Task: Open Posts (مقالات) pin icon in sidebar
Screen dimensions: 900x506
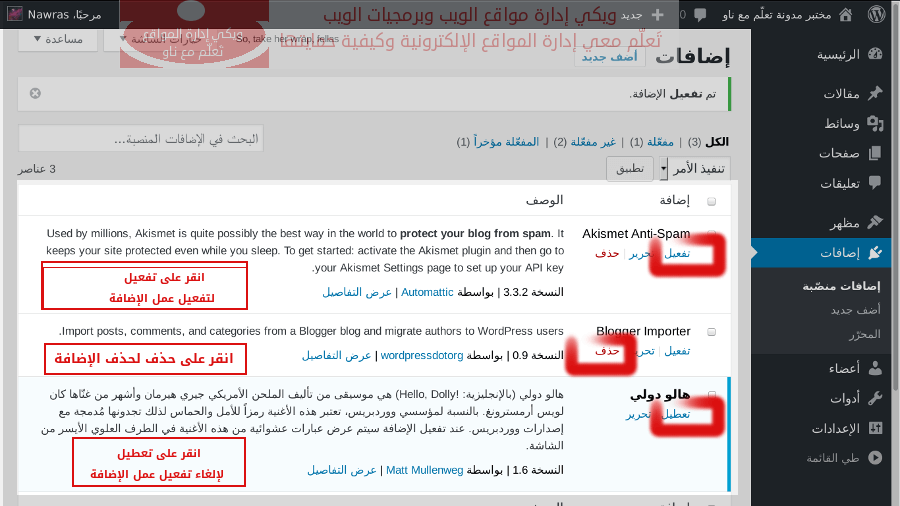Action: (x=875, y=93)
